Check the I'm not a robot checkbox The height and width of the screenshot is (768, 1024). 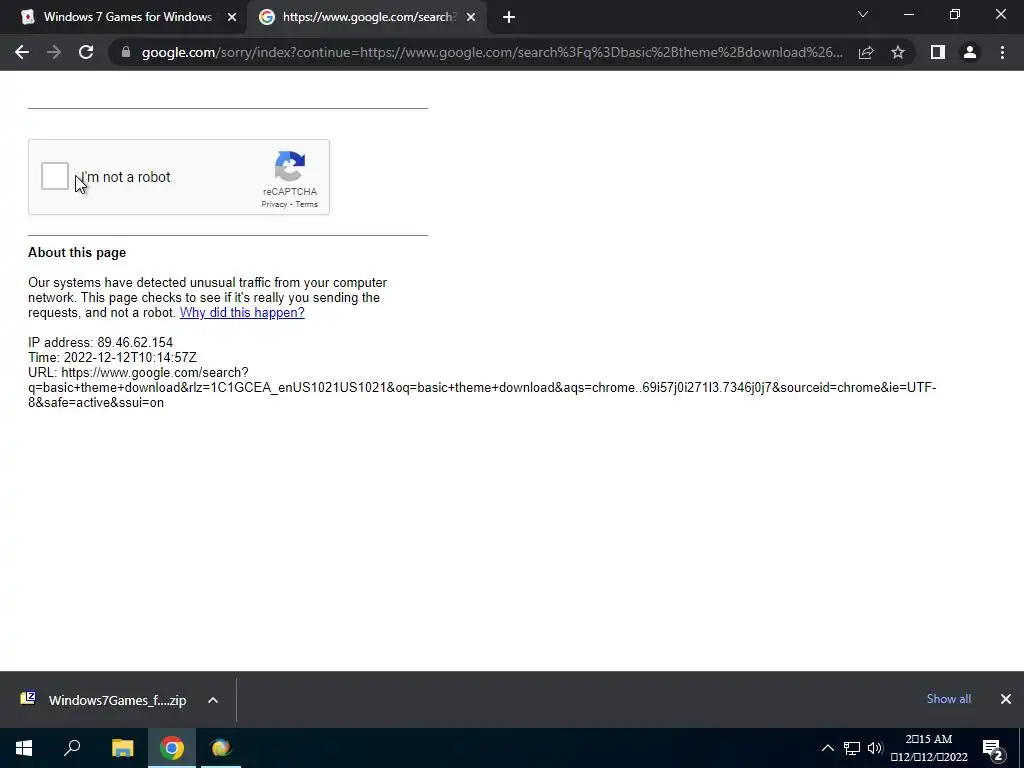point(55,176)
